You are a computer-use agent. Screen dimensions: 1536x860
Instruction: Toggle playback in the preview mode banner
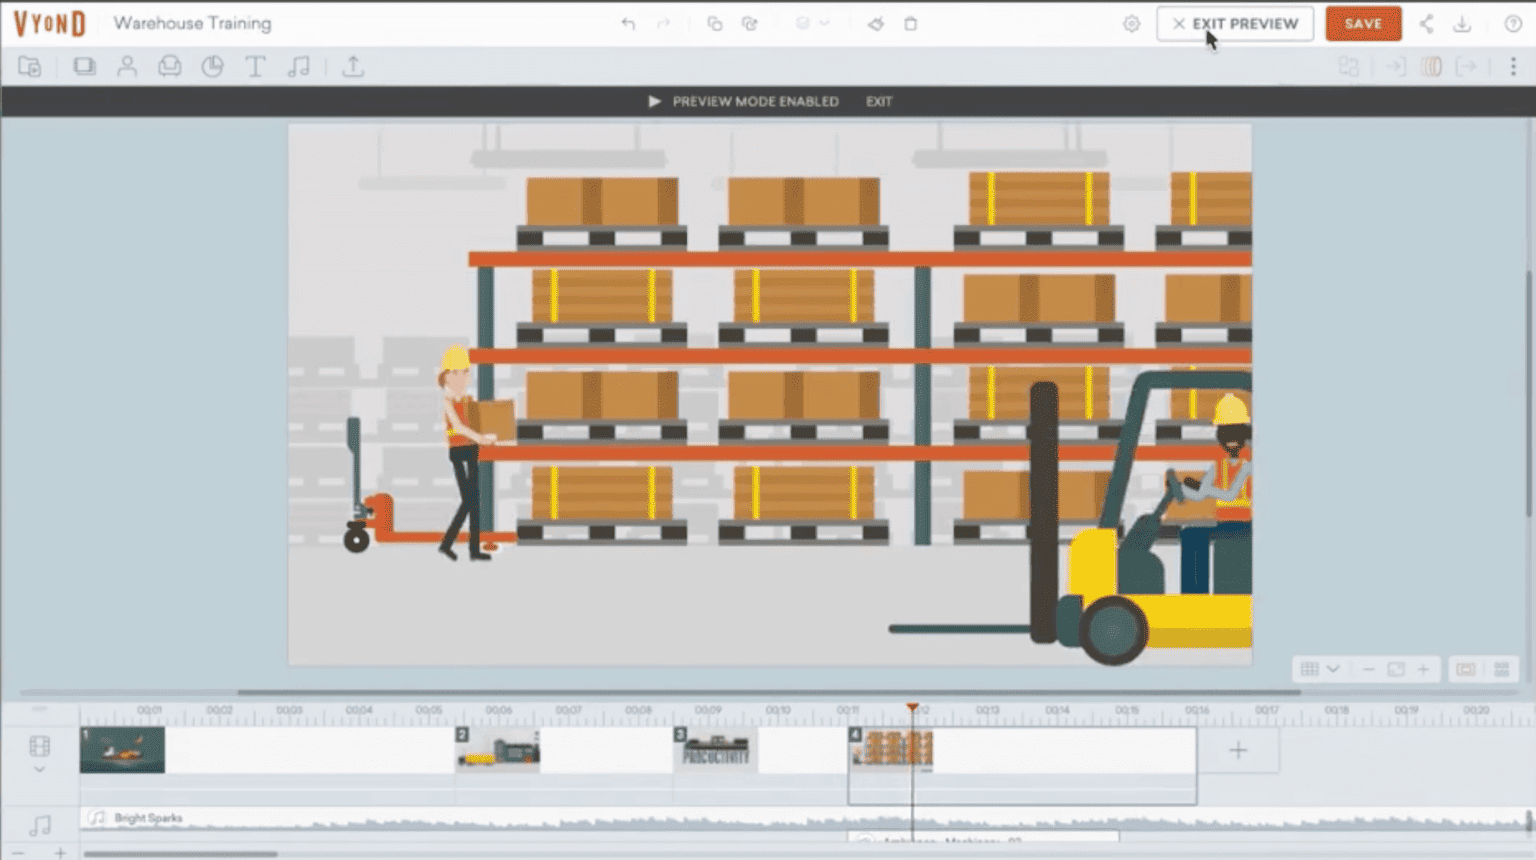pos(655,101)
